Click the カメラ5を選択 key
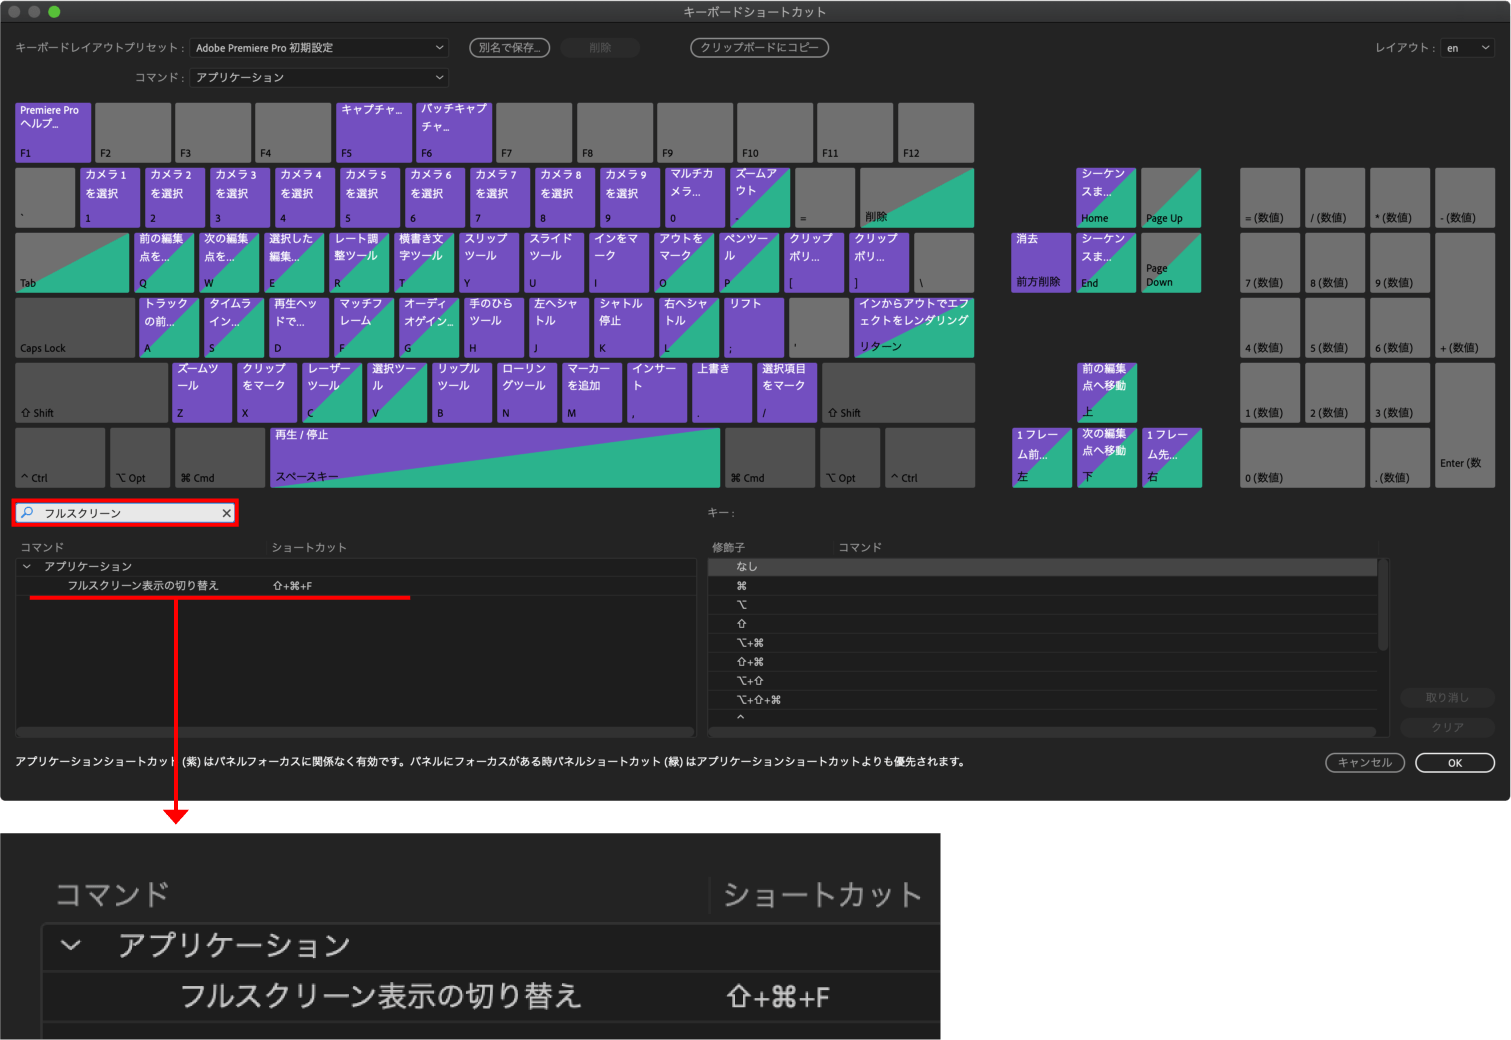This screenshot has height=1040, width=1511. [370, 197]
